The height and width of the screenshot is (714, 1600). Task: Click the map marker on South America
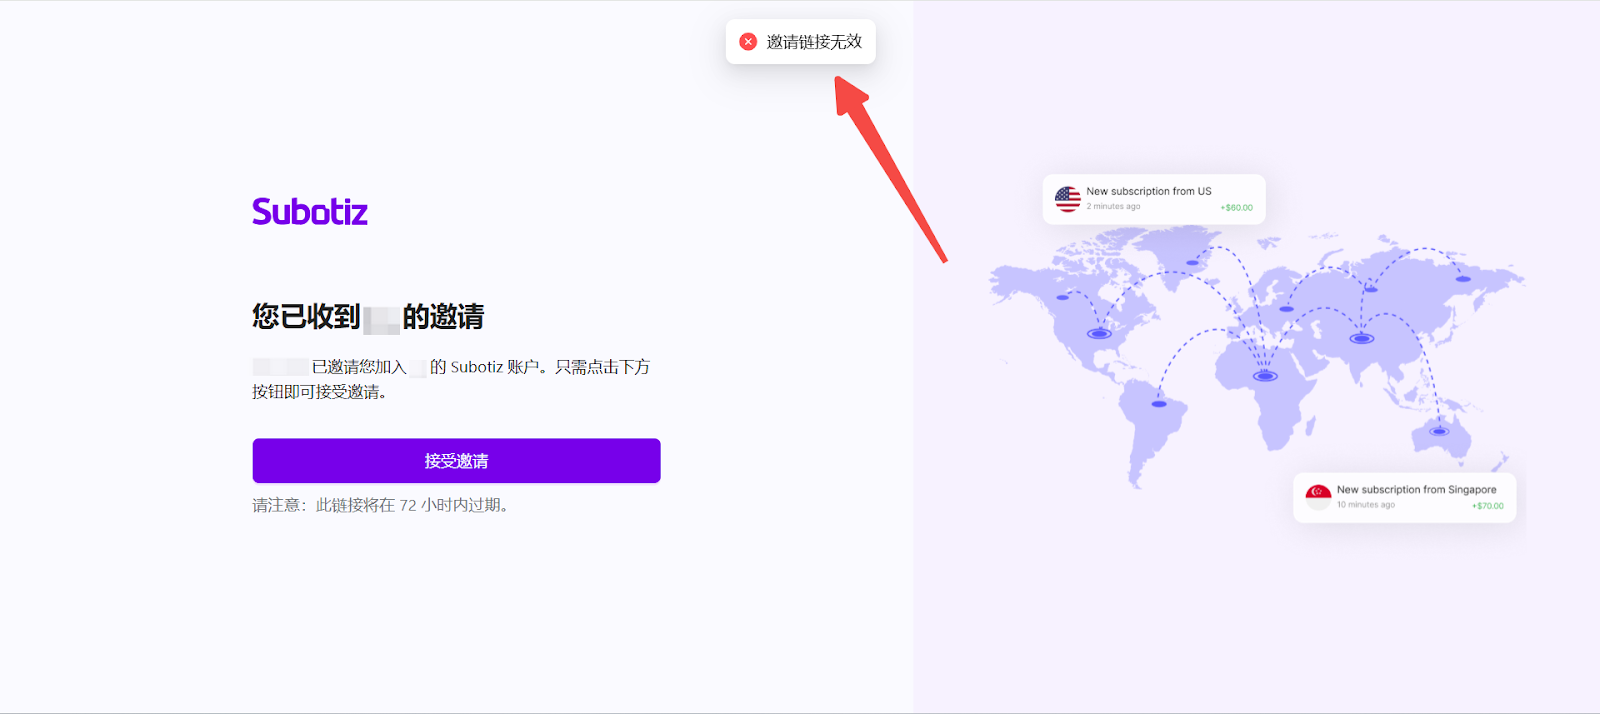tap(1159, 404)
